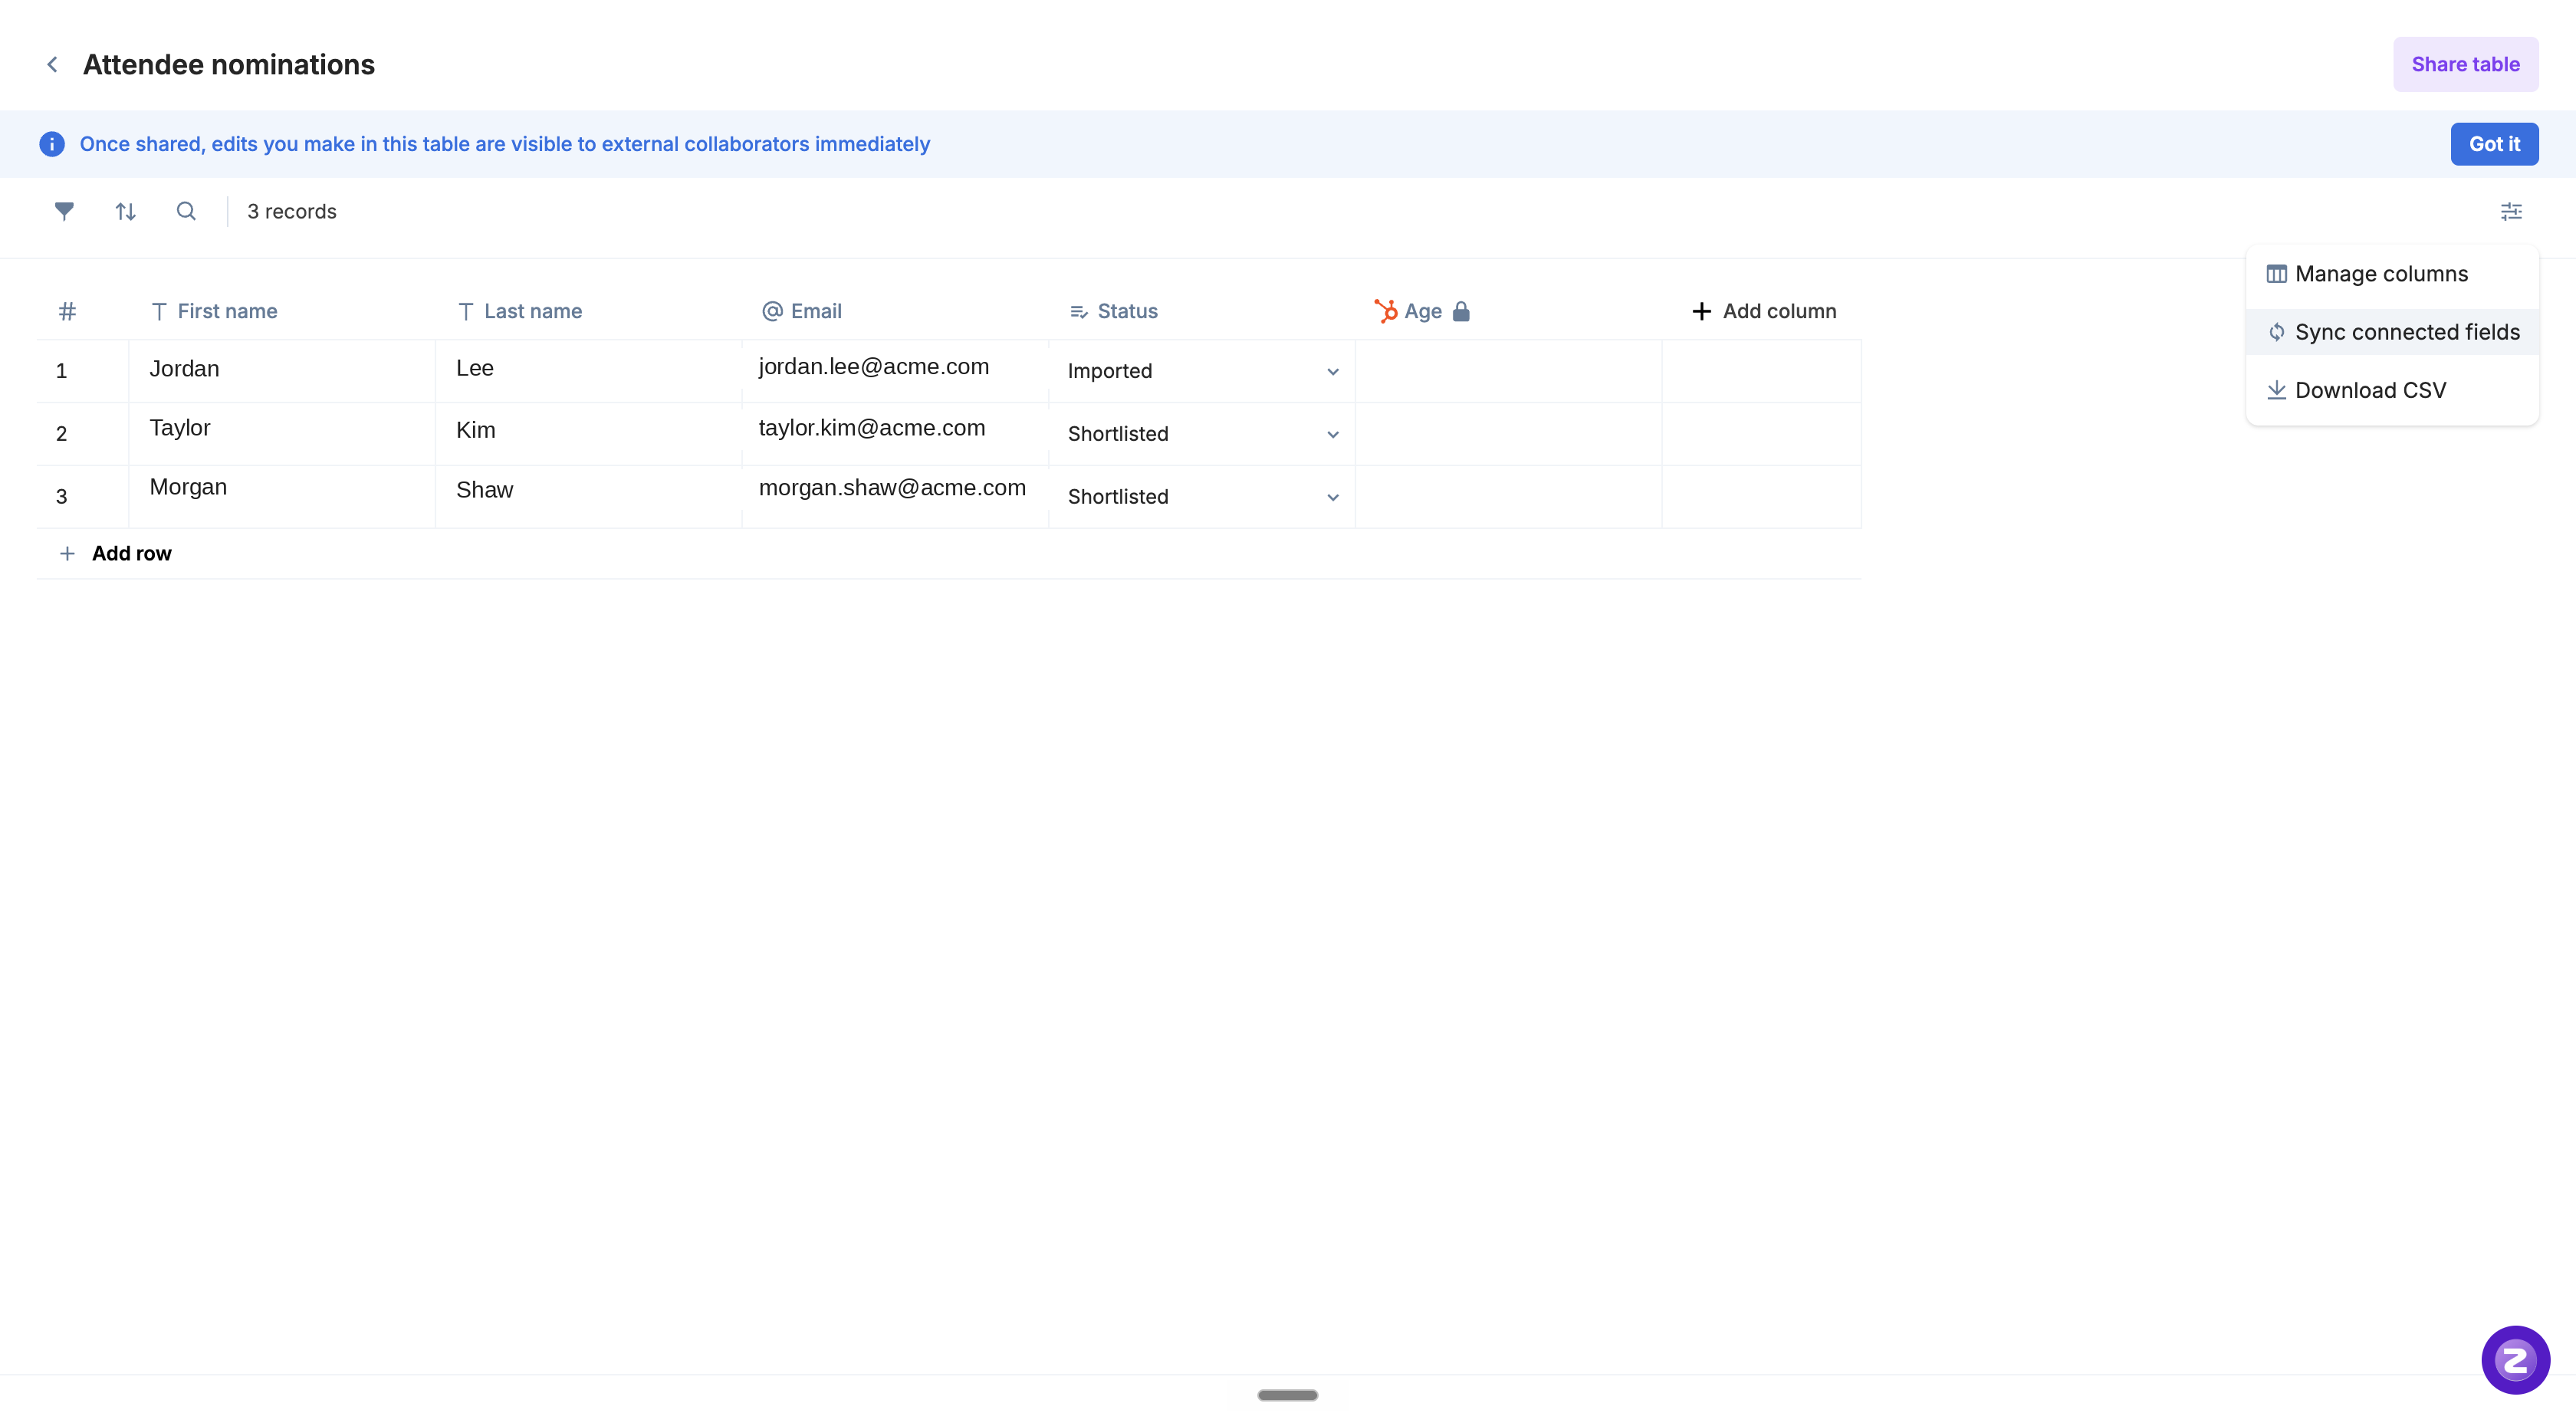Viewport: 2576px width, 1423px height.
Task: Click the @ icon in Email header
Action: pos(772,311)
